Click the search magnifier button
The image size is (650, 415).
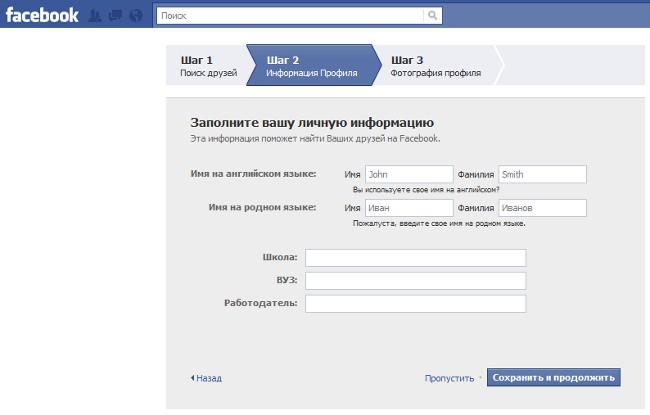432,16
